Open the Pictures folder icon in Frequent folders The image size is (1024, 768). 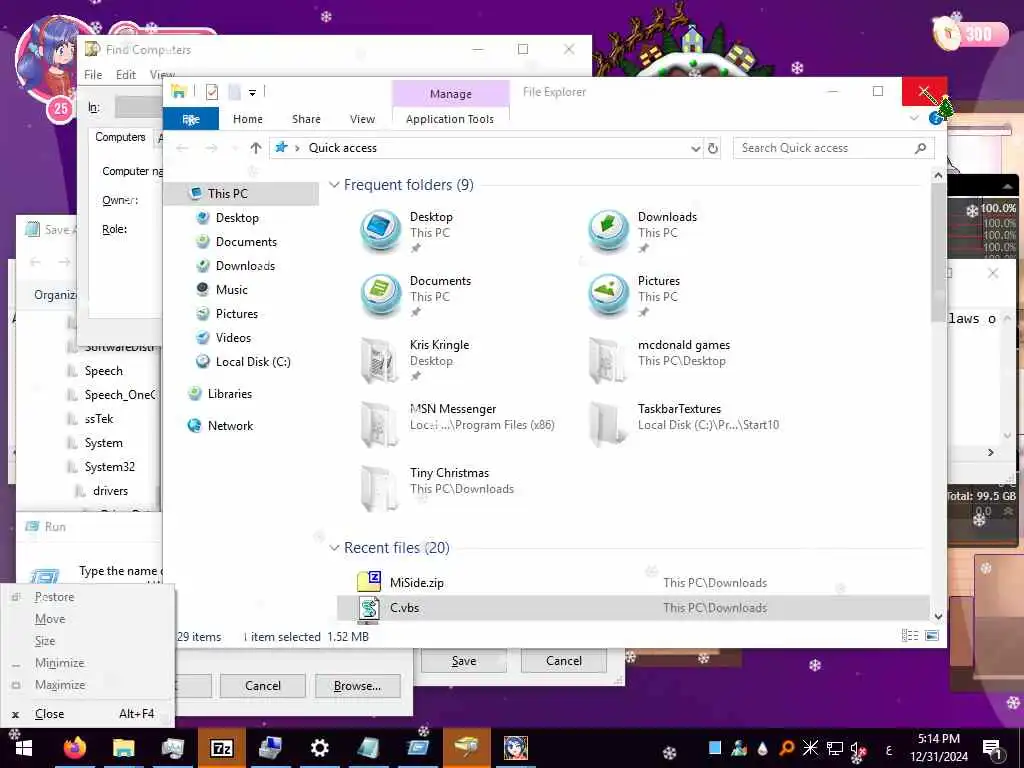pyautogui.click(x=609, y=295)
